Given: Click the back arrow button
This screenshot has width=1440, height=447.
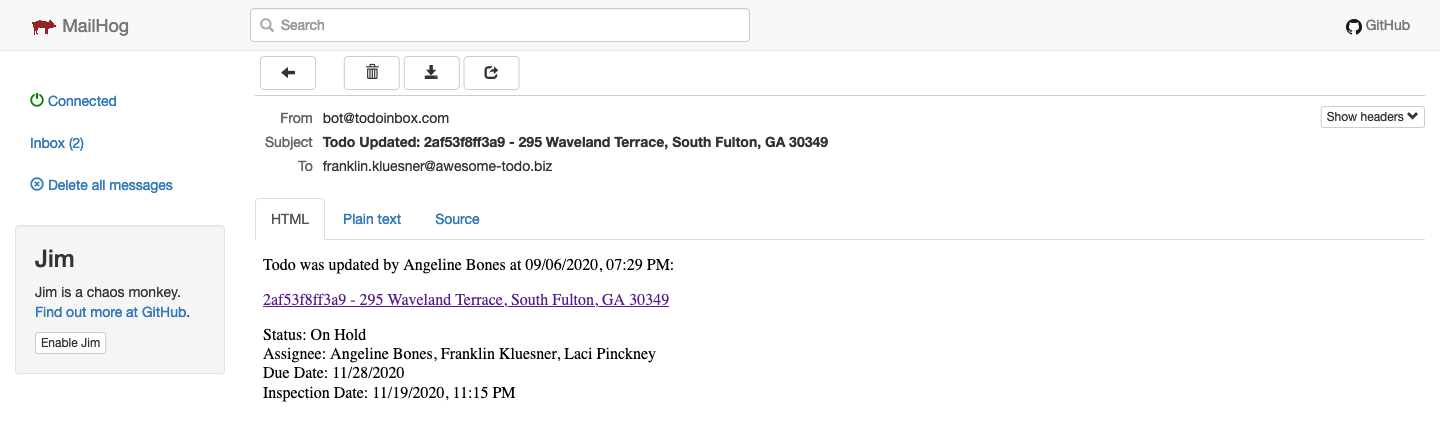Looking at the screenshot, I should pos(288,72).
